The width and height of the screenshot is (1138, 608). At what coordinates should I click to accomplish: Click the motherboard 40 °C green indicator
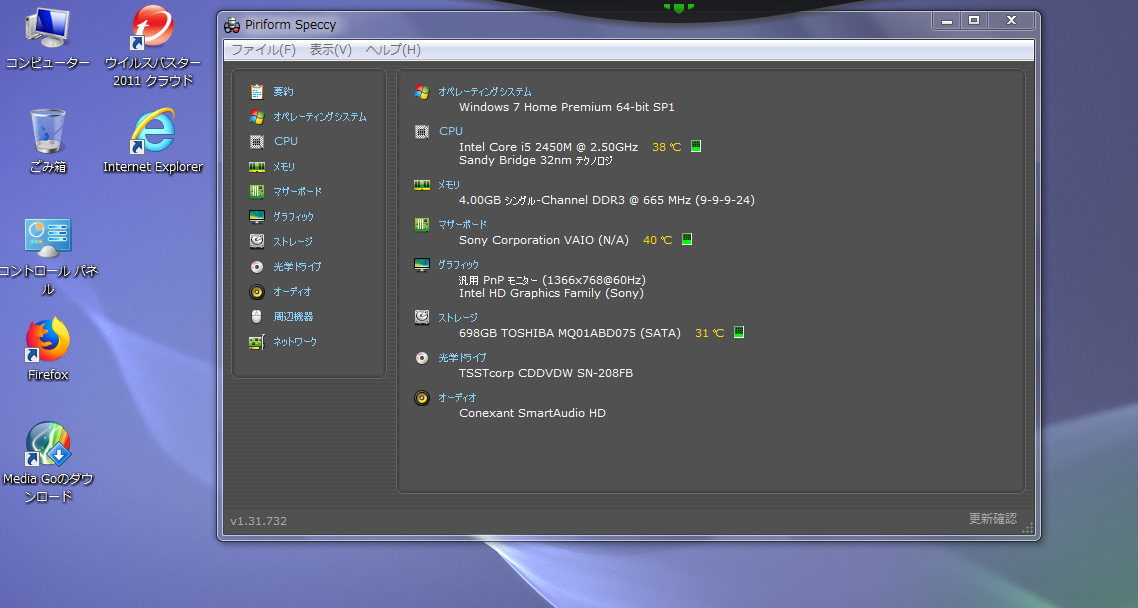[687, 239]
